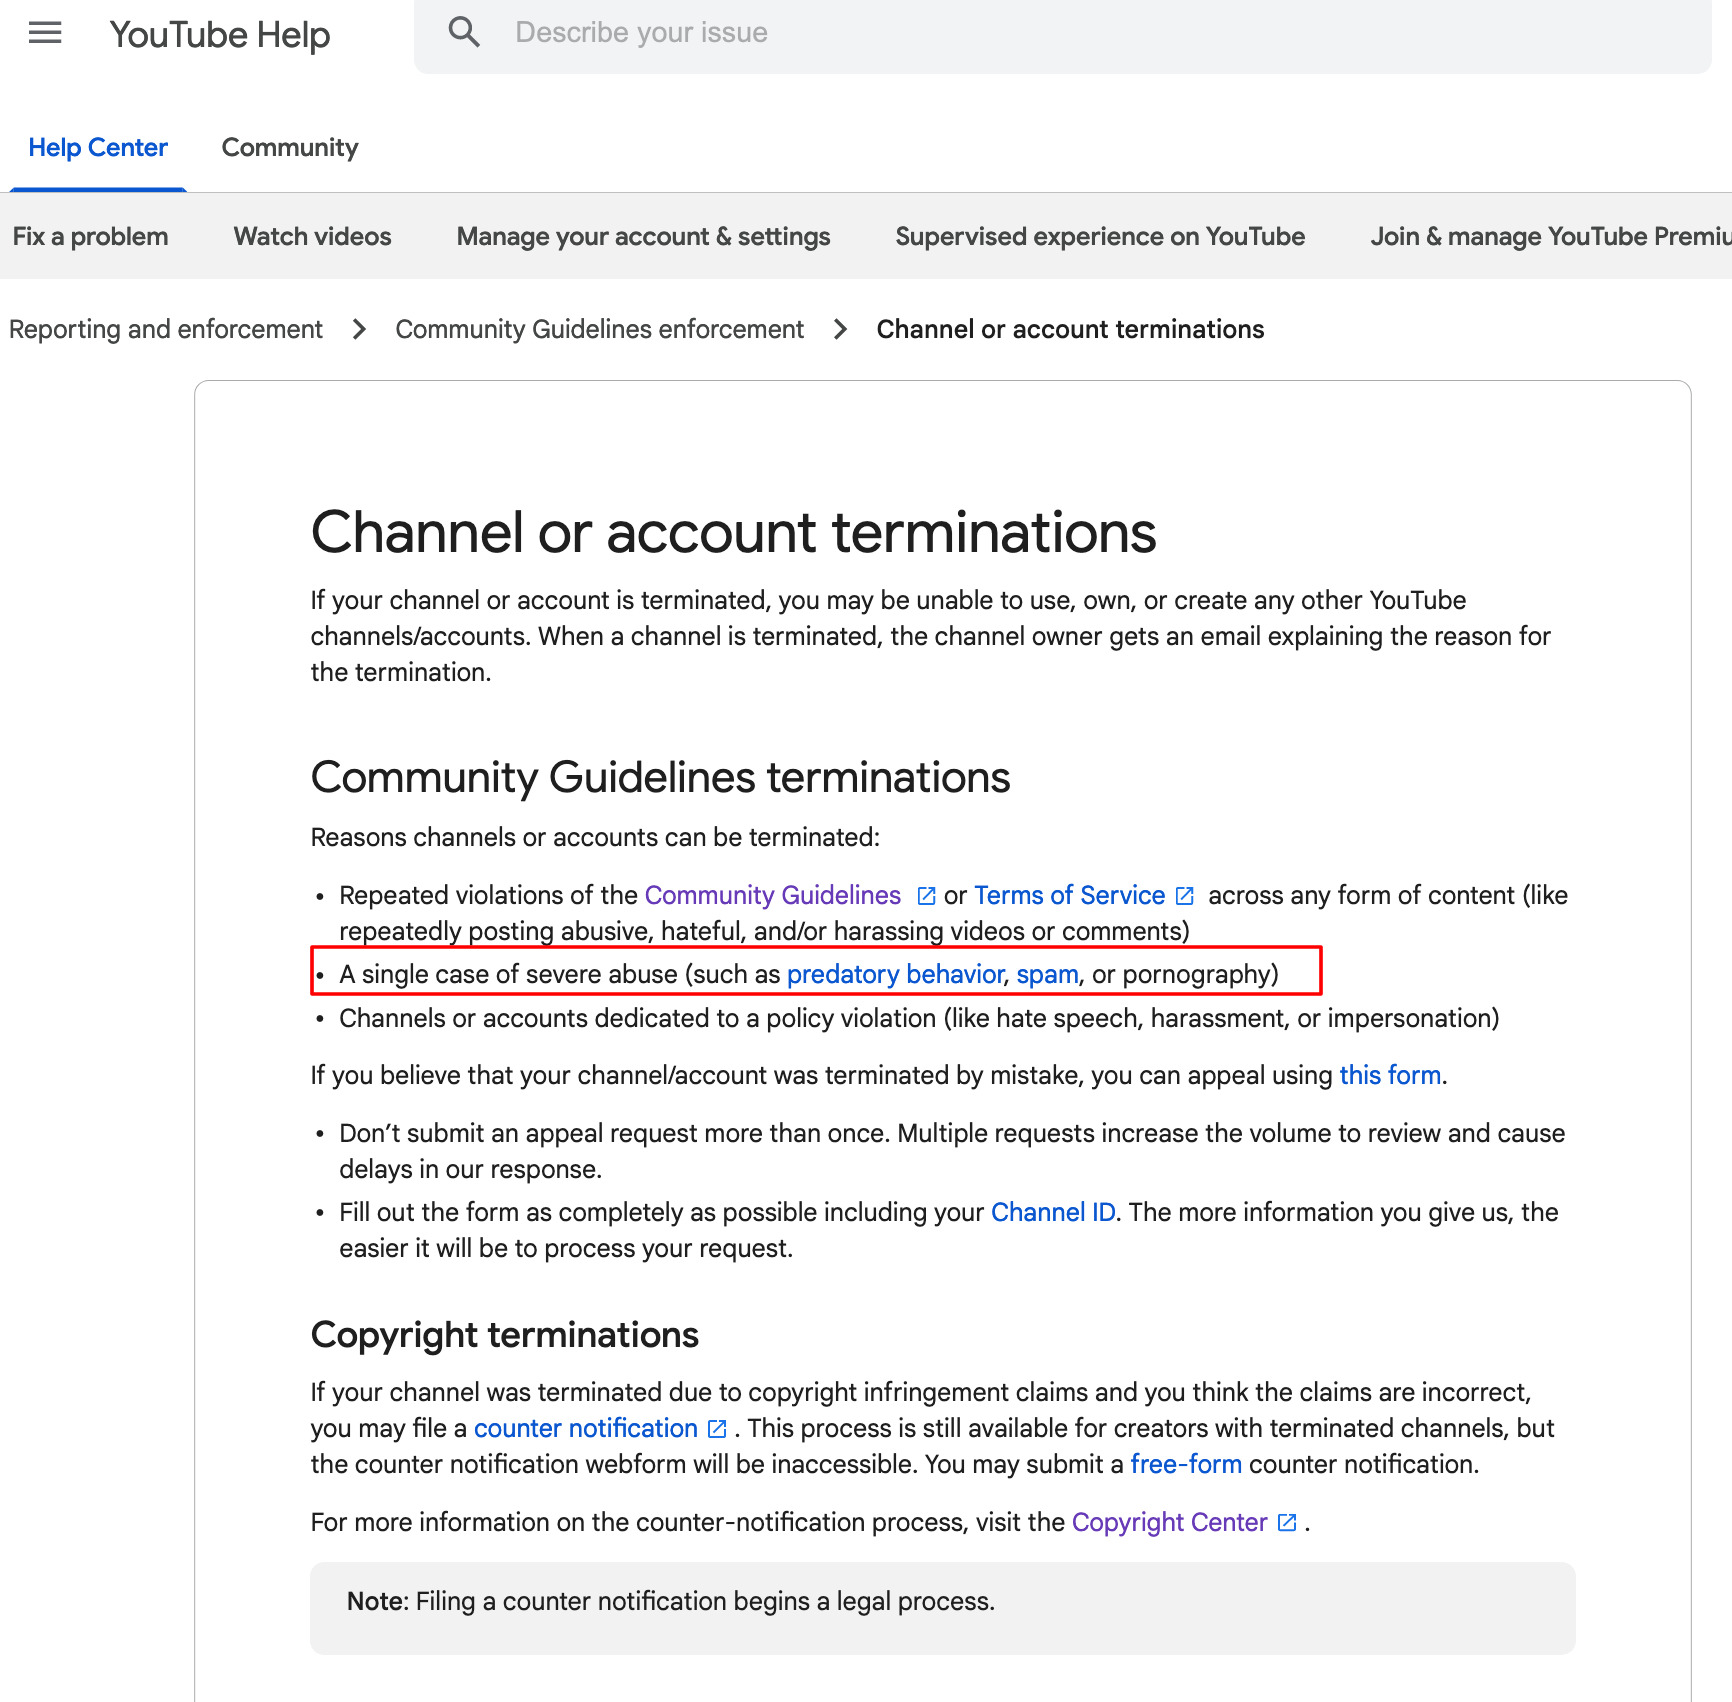Click Copyright Center external link icon
Viewport: 1732px width, 1702px height.
1287,1523
